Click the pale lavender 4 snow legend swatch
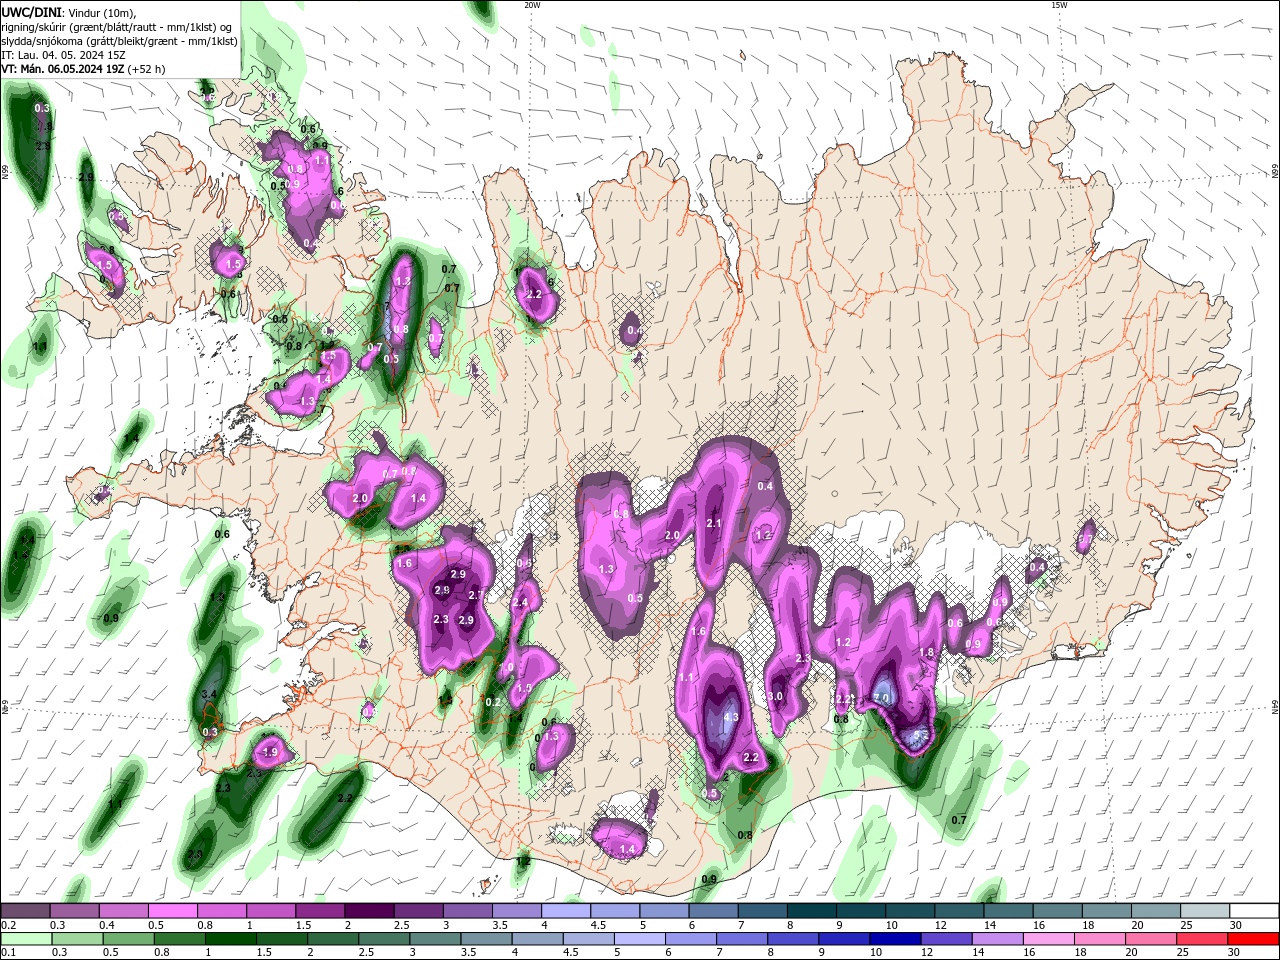Viewport: 1280px width, 960px height. pos(567,911)
